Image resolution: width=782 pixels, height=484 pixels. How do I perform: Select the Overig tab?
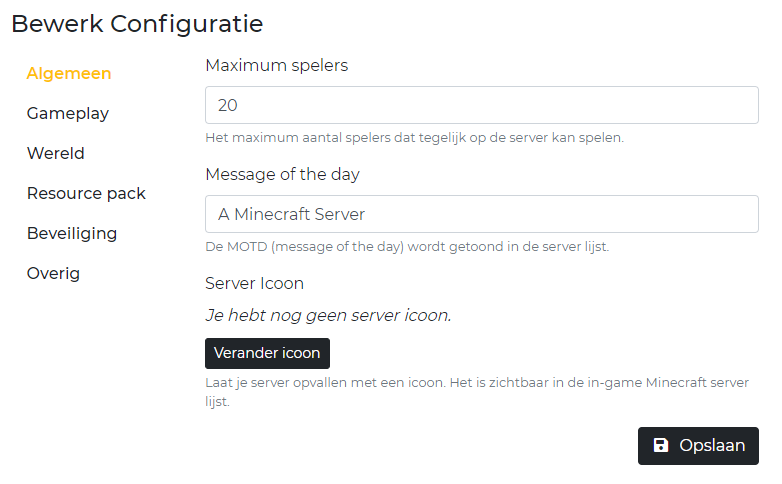point(54,273)
